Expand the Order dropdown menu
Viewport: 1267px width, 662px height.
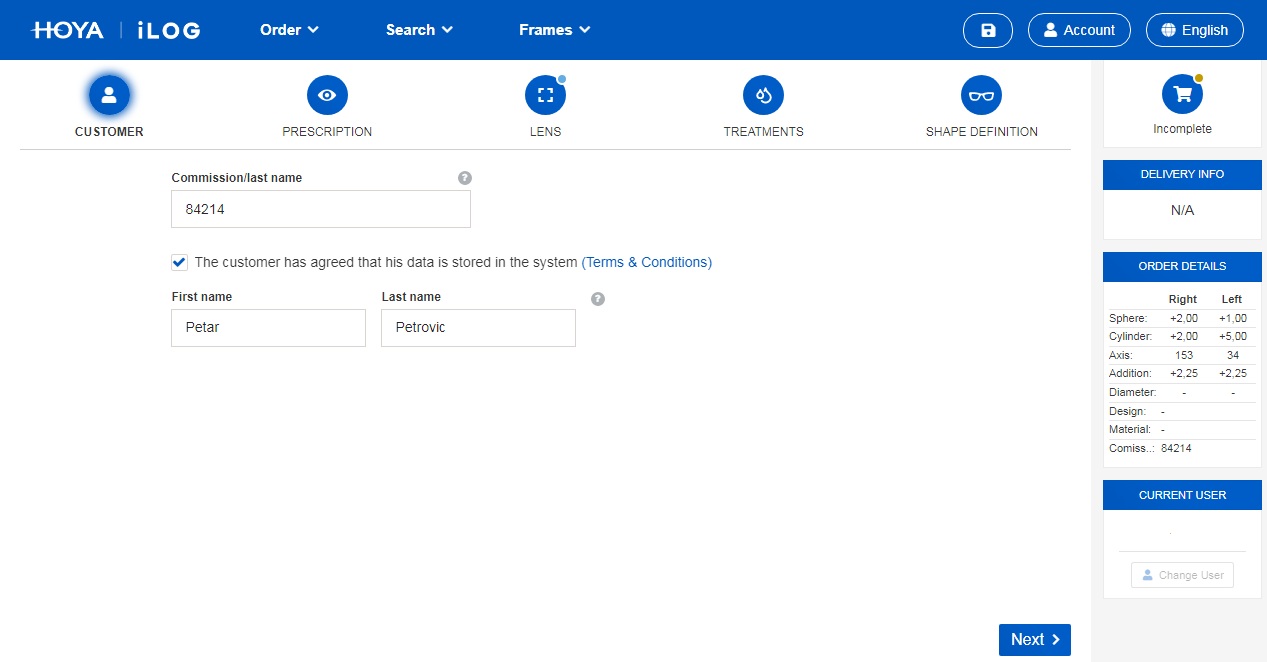[x=289, y=30]
